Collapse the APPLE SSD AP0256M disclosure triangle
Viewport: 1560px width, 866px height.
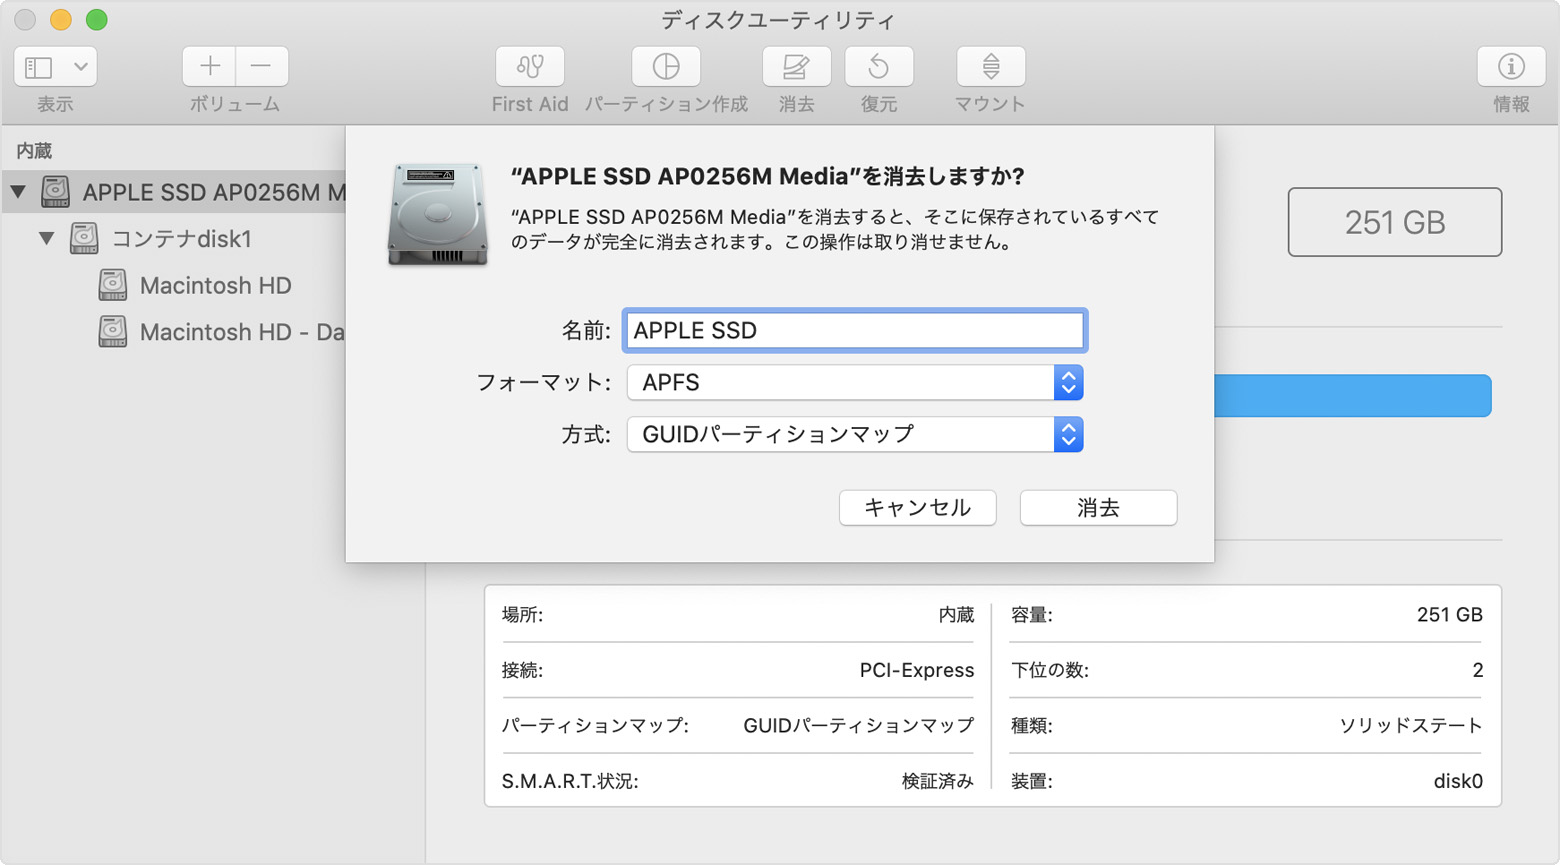[18, 190]
